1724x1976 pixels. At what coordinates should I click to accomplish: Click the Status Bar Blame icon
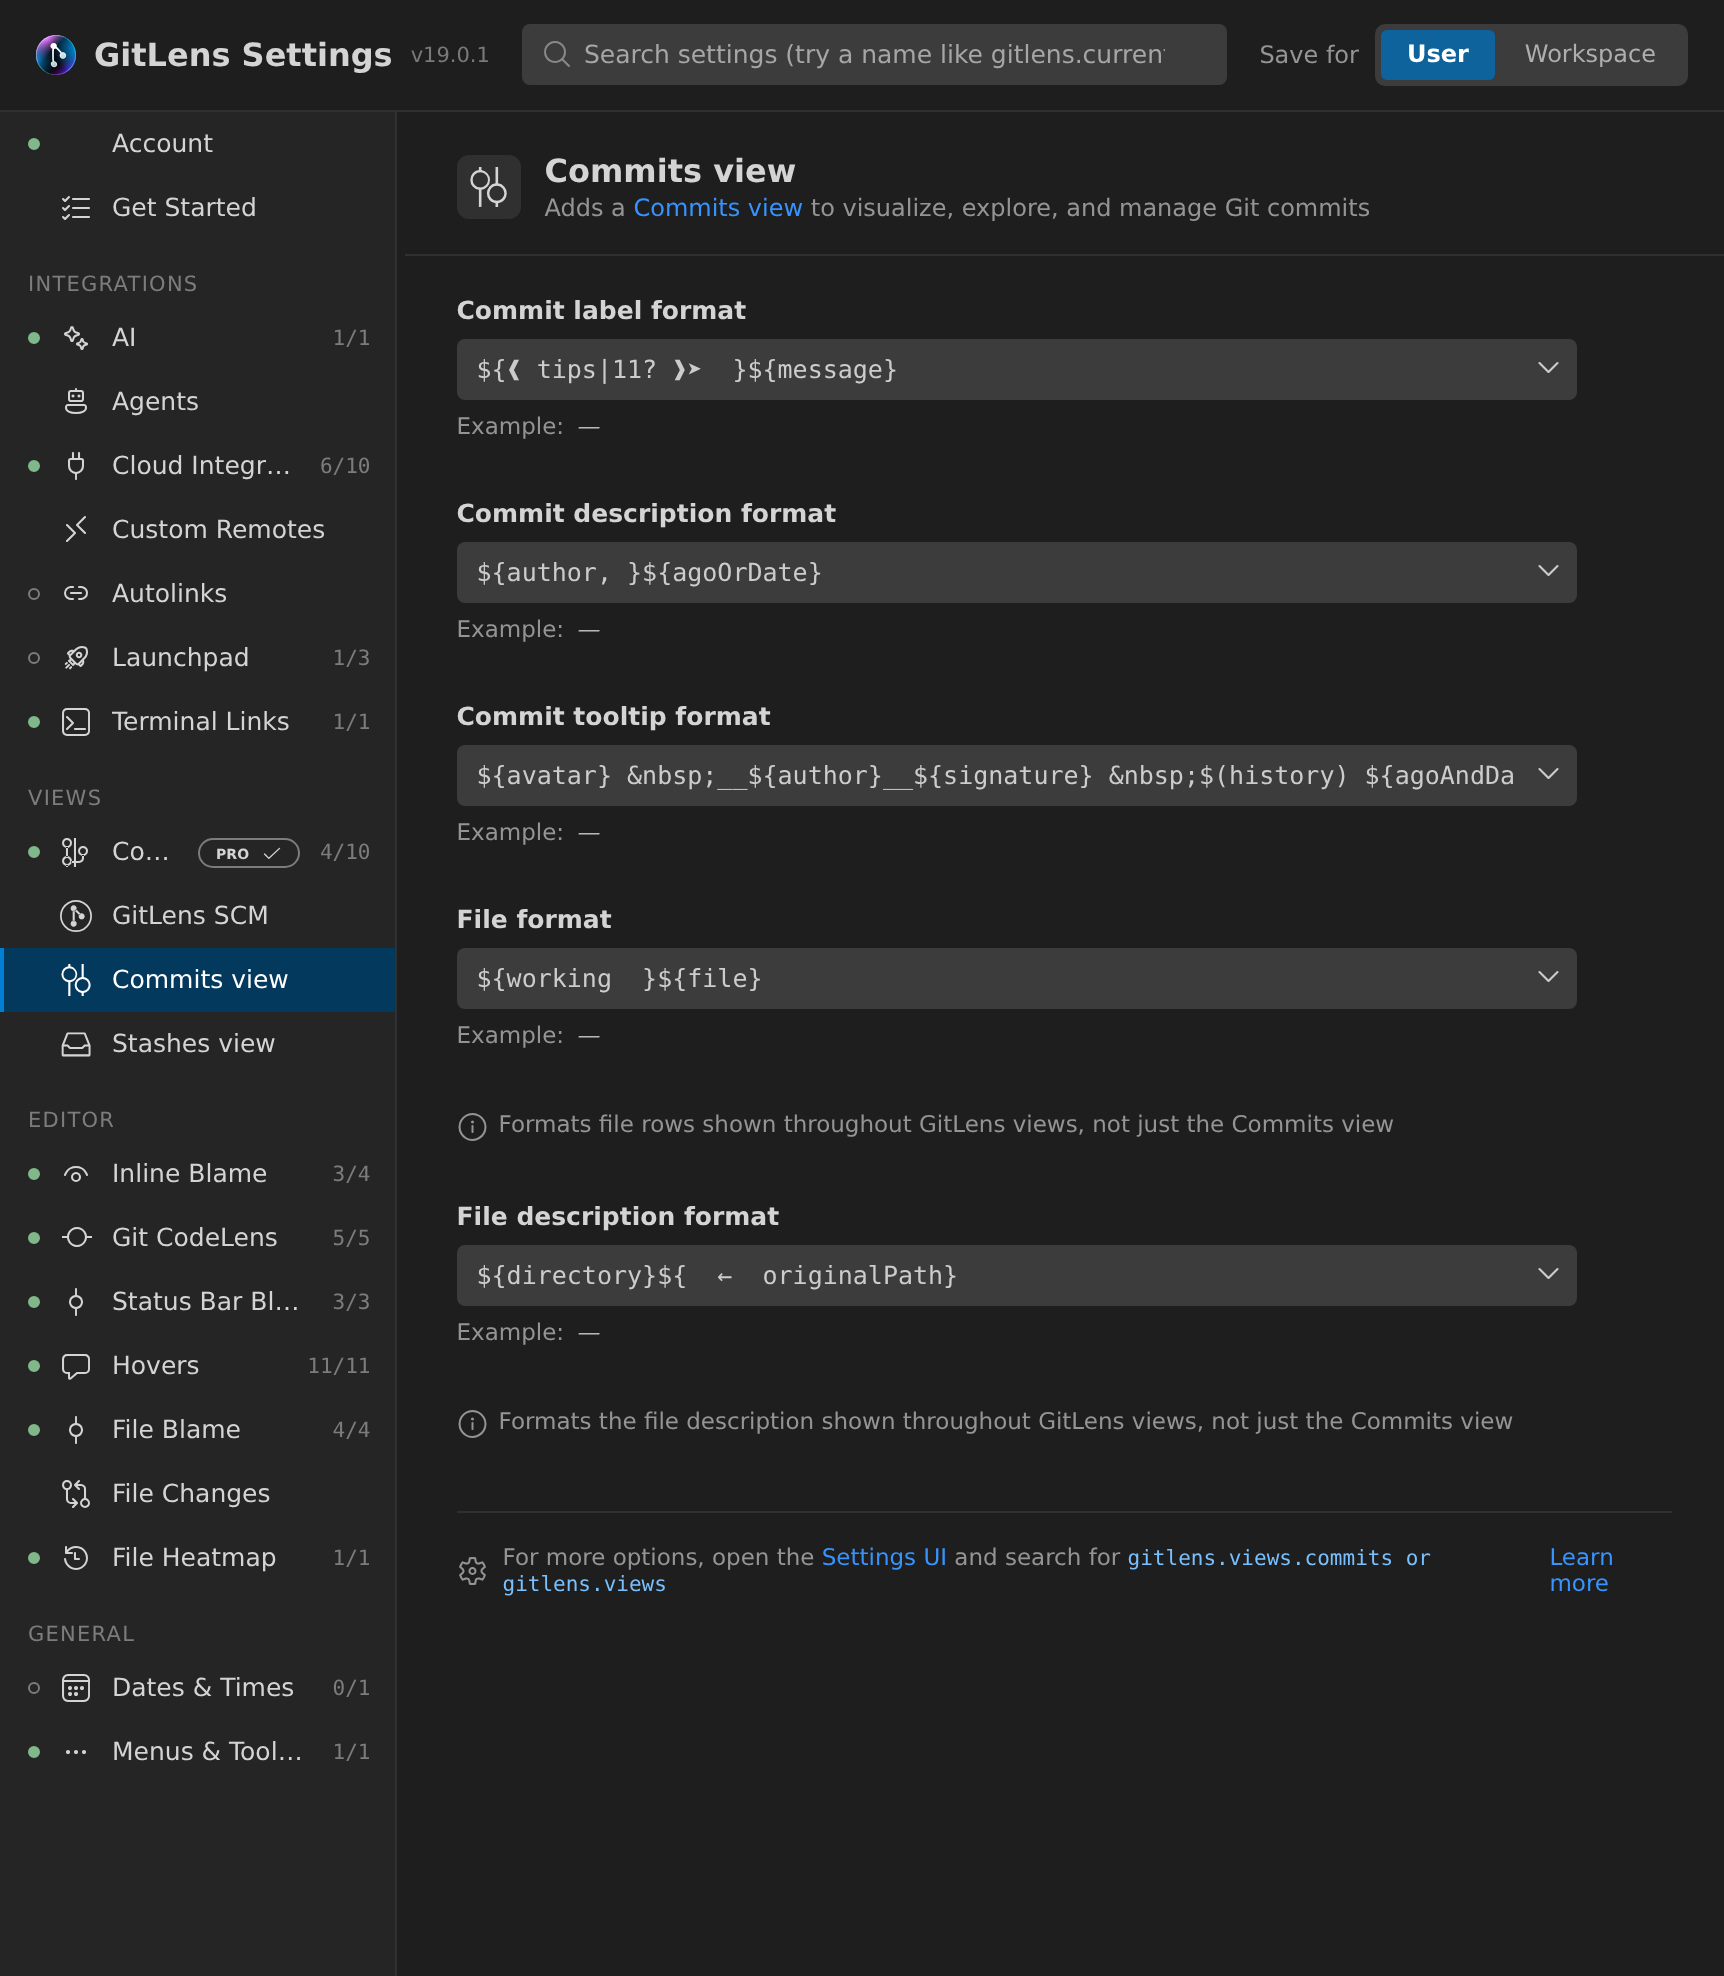coord(76,1301)
